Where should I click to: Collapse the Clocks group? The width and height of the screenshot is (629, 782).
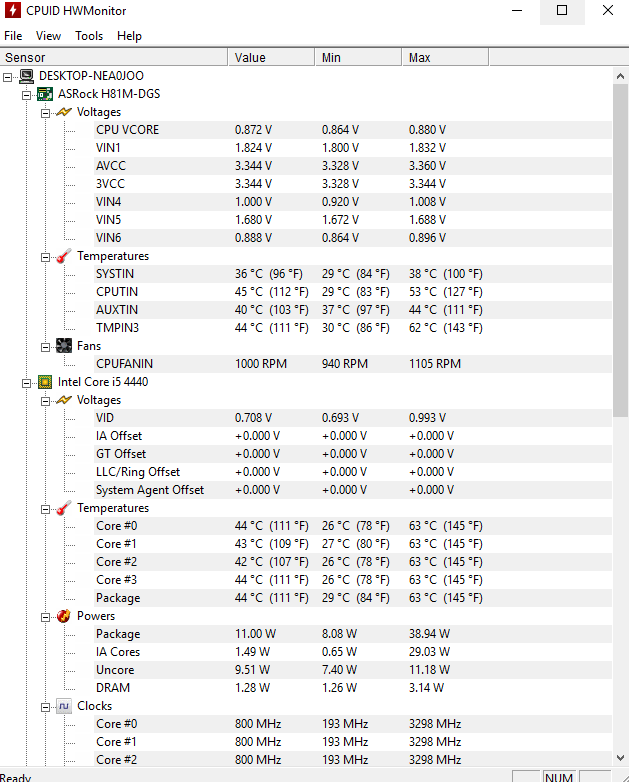[45, 707]
